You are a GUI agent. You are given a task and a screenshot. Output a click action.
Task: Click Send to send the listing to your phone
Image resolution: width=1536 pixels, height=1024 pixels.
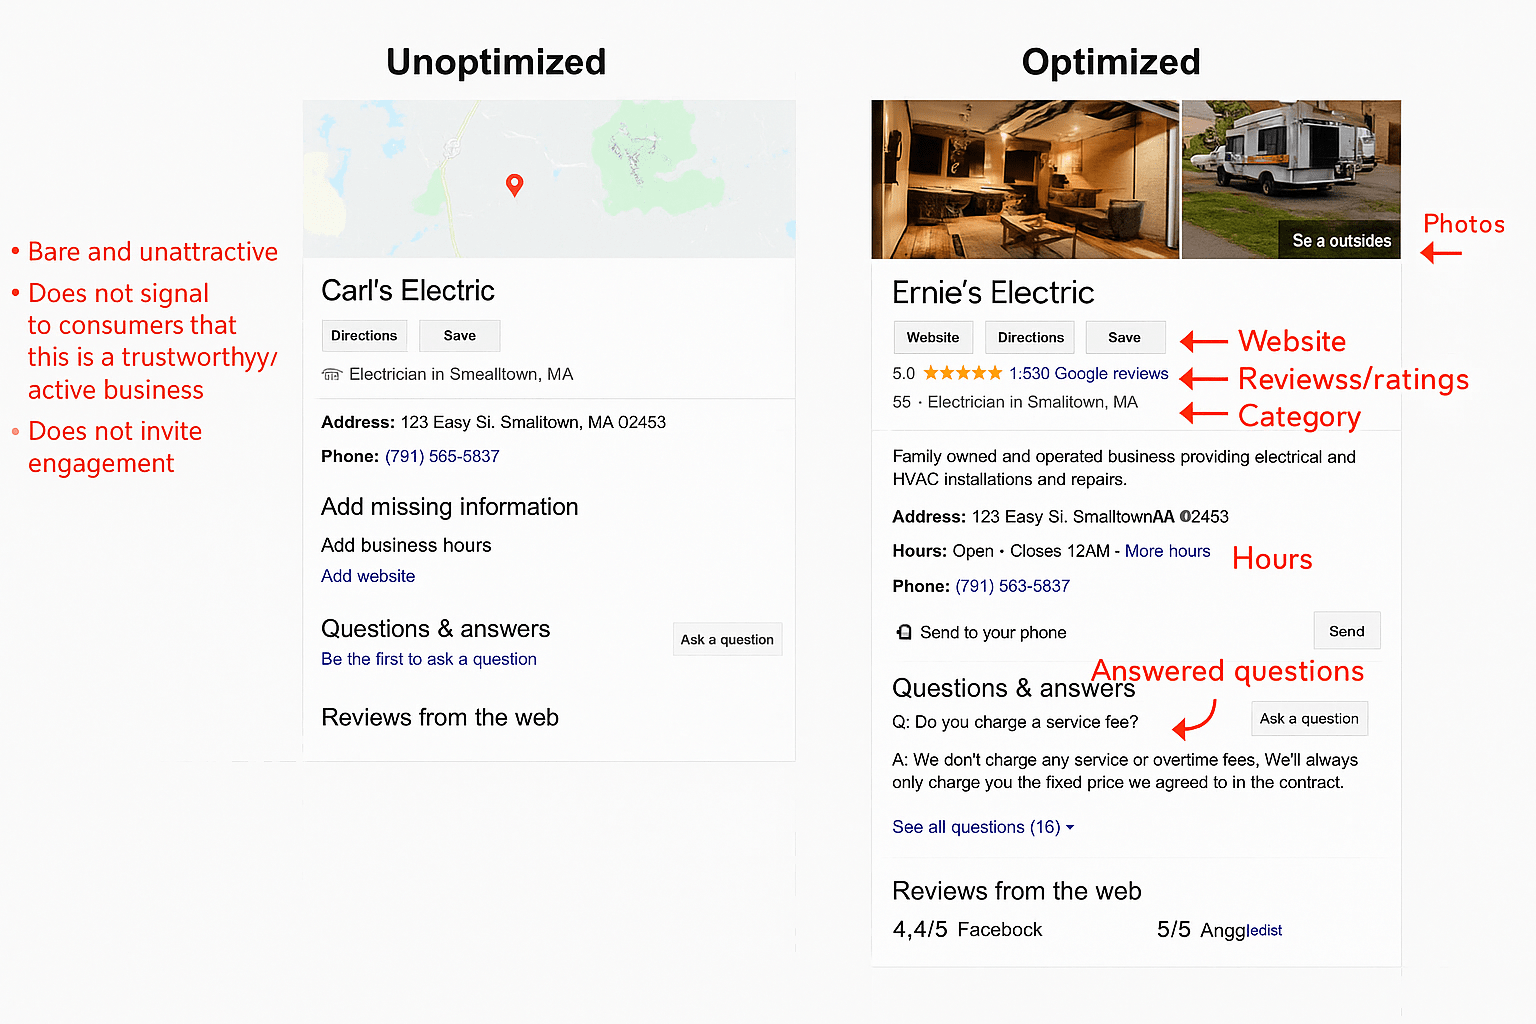1346,630
